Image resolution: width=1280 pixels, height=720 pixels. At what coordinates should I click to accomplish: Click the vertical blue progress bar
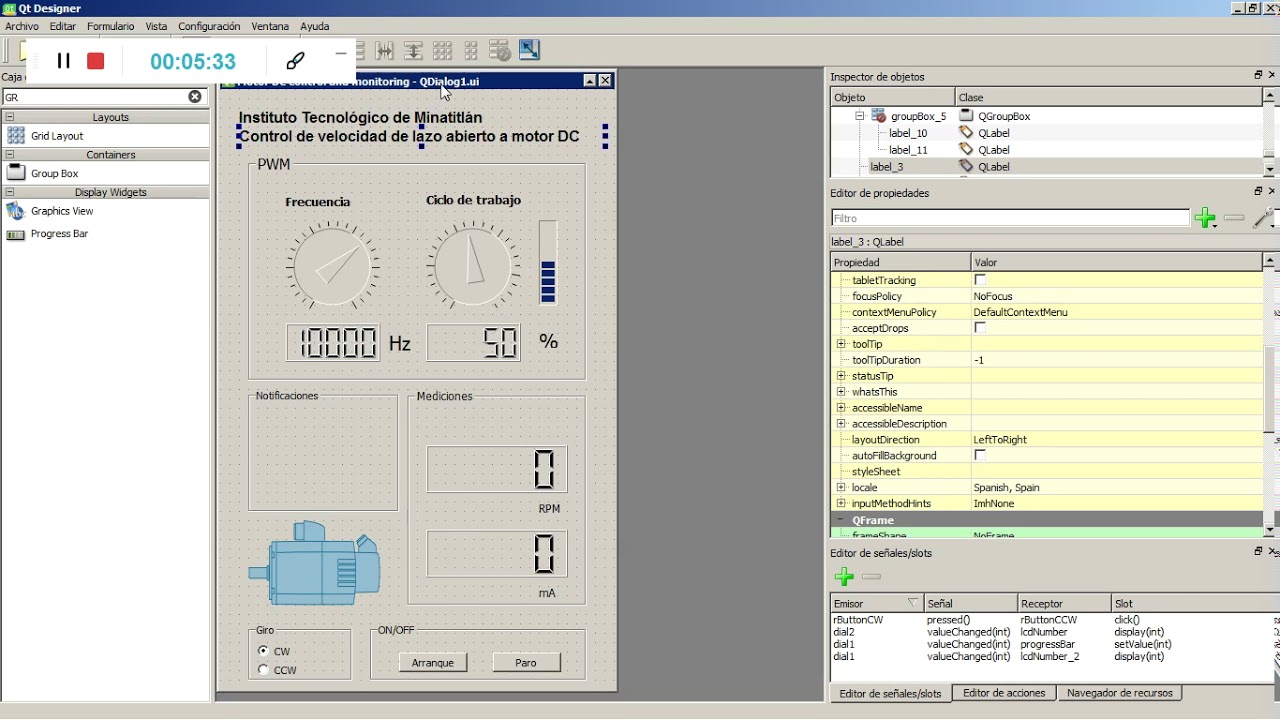(547, 263)
